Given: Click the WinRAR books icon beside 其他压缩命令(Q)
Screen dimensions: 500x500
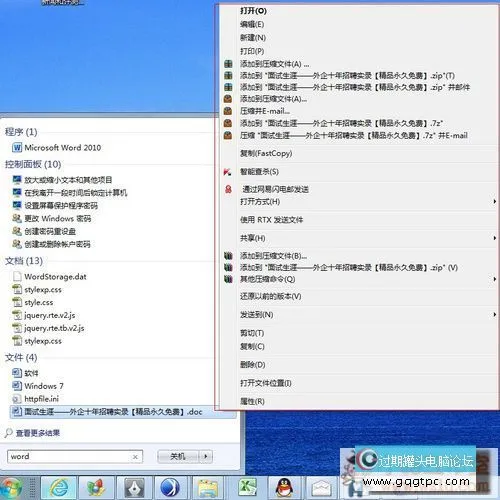Looking at the screenshot, I should click(x=228, y=279).
